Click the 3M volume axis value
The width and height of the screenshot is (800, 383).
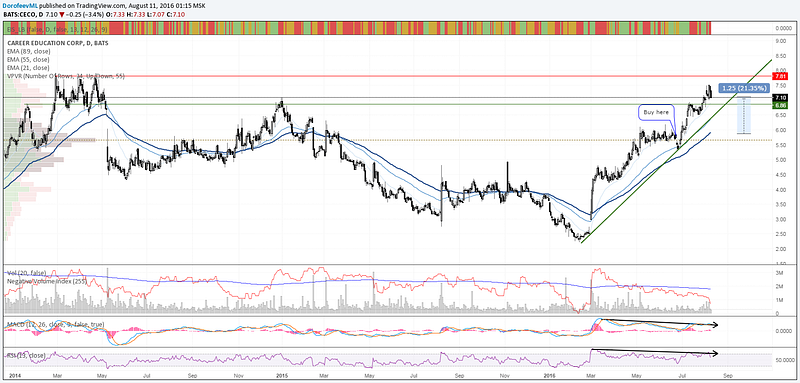(781, 274)
